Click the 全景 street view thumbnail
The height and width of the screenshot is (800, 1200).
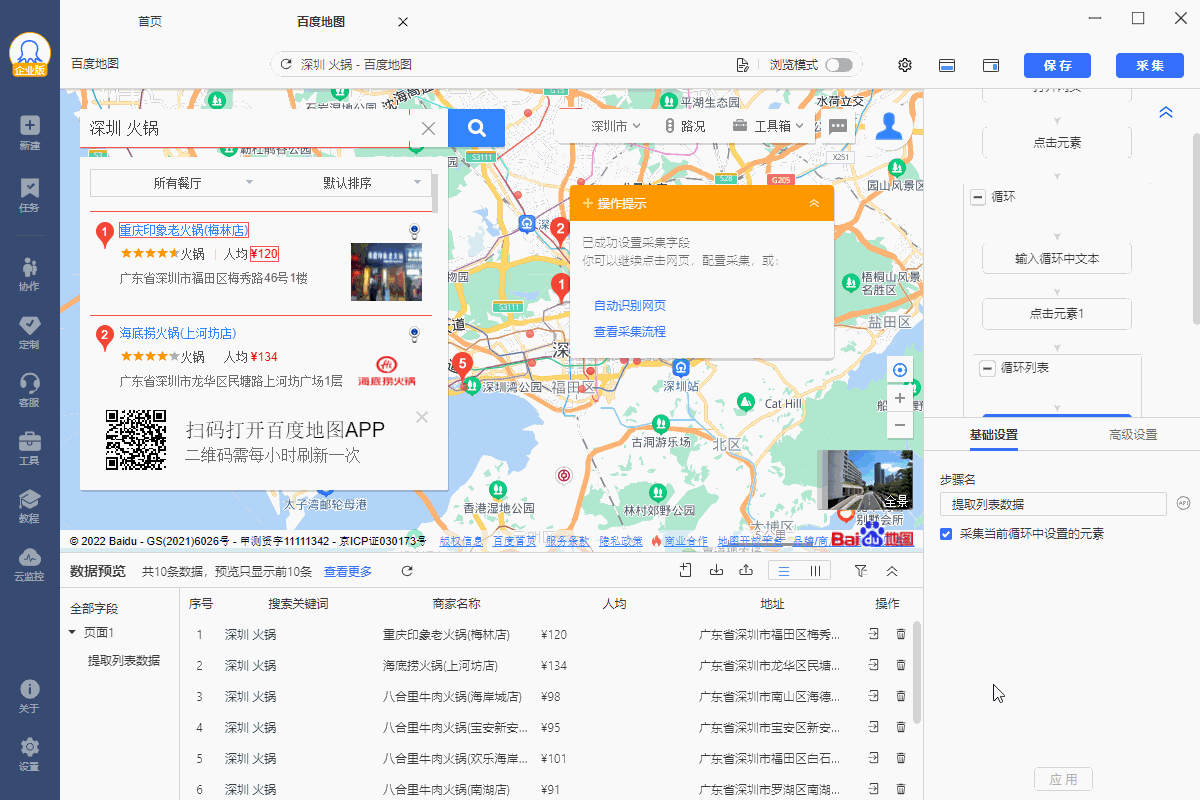pyautogui.click(x=865, y=480)
